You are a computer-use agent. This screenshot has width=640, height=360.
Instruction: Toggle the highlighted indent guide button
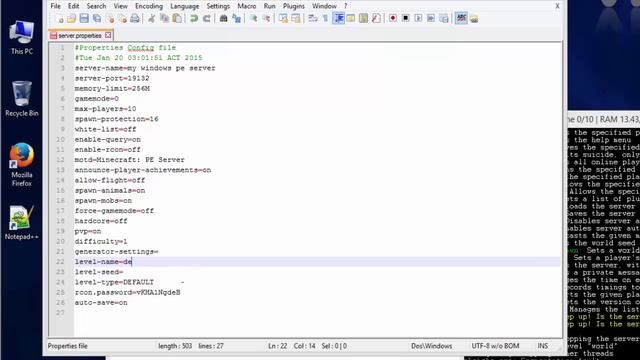[x=338, y=18]
